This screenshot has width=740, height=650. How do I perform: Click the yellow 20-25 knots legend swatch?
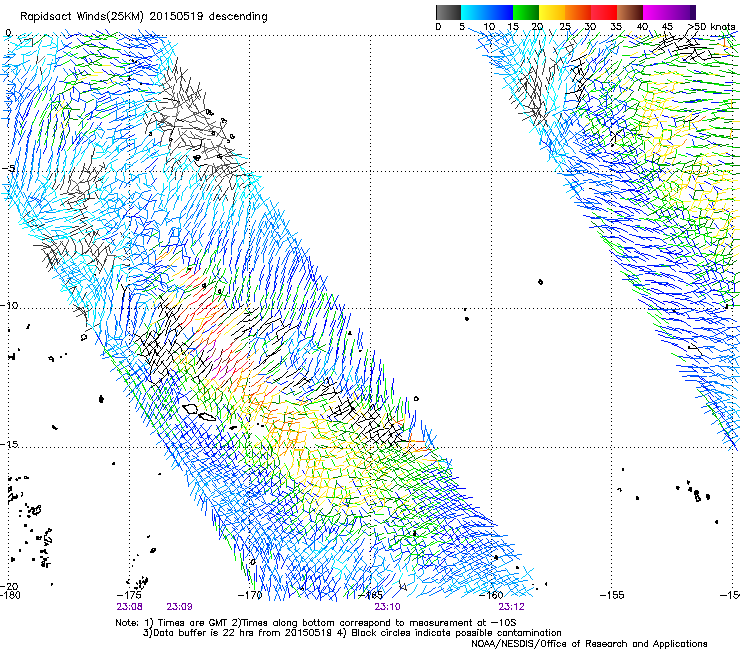tap(552, 12)
